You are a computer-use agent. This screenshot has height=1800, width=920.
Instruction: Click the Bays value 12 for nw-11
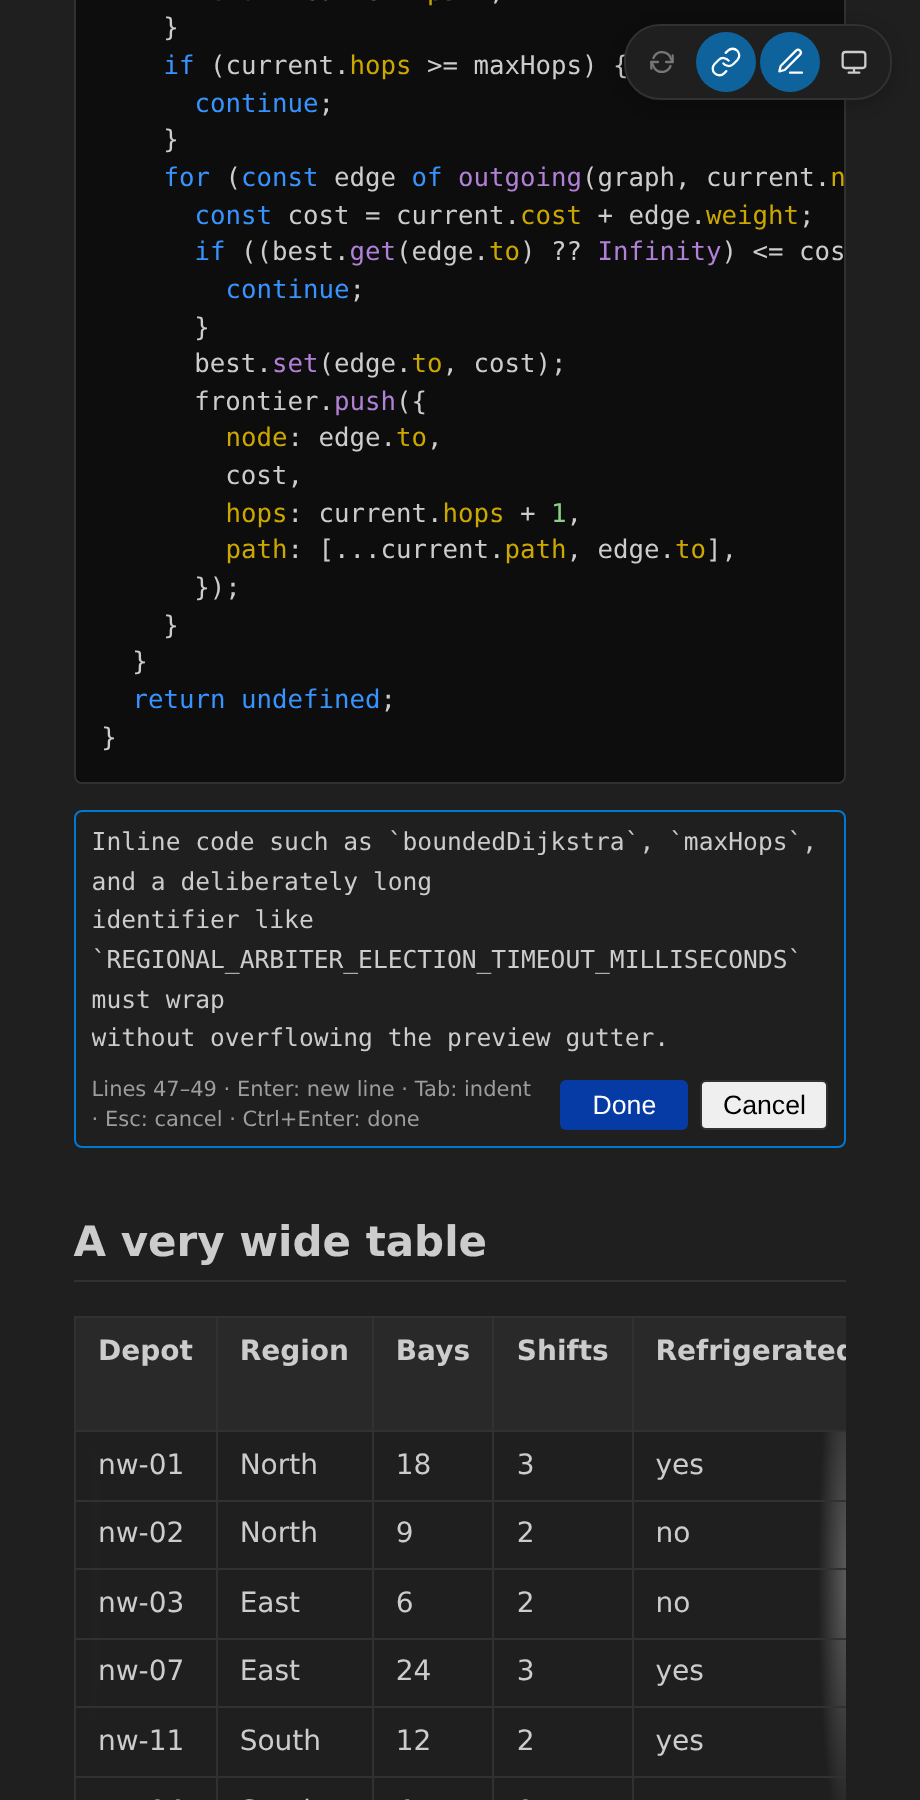tap(433, 1741)
